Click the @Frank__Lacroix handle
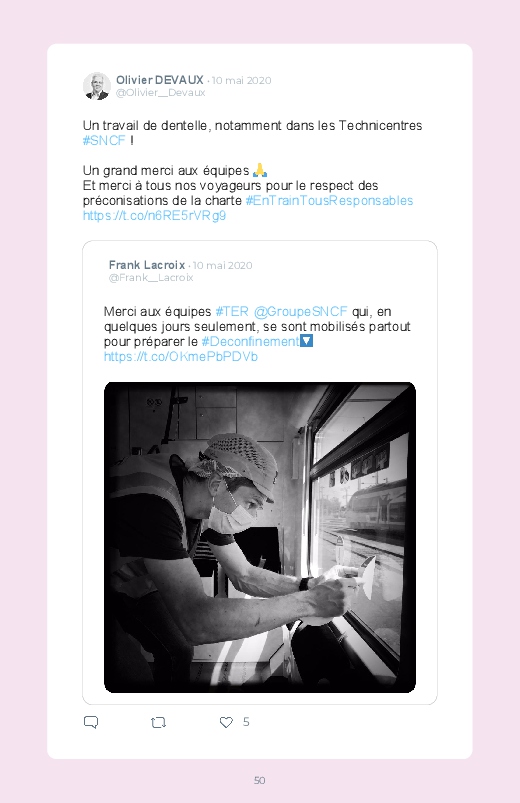The image size is (520, 803). [x=151, y=278]
